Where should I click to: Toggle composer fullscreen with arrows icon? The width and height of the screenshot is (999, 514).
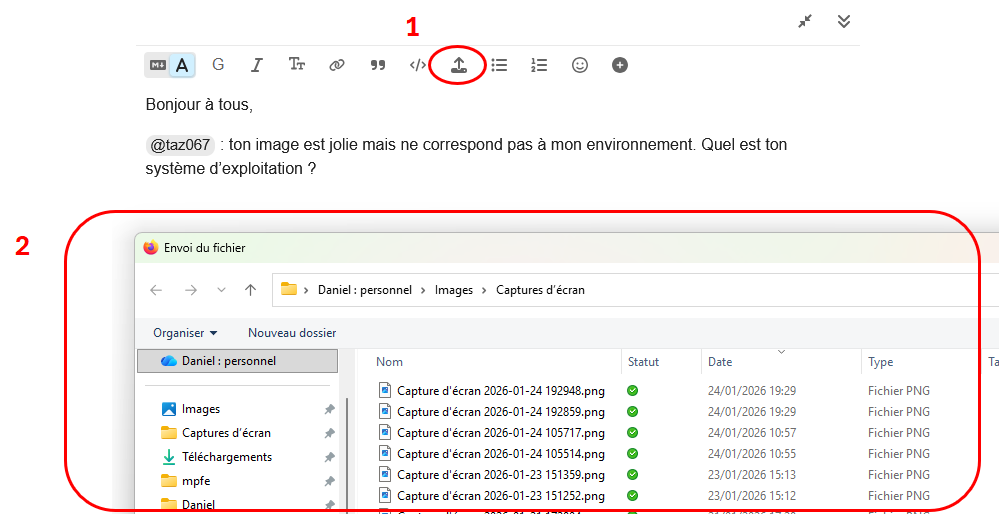pyautogui.click(x=805, y=21)
